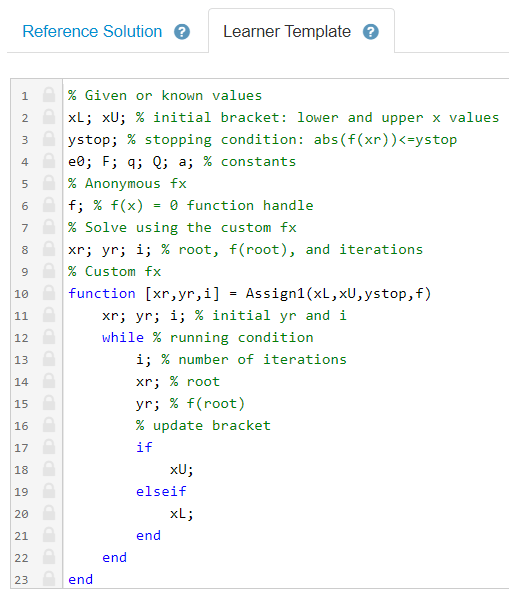This screenshot has height=595, width=509.
Task: Click line number 10 in the gutter
Action: point(21,294)
